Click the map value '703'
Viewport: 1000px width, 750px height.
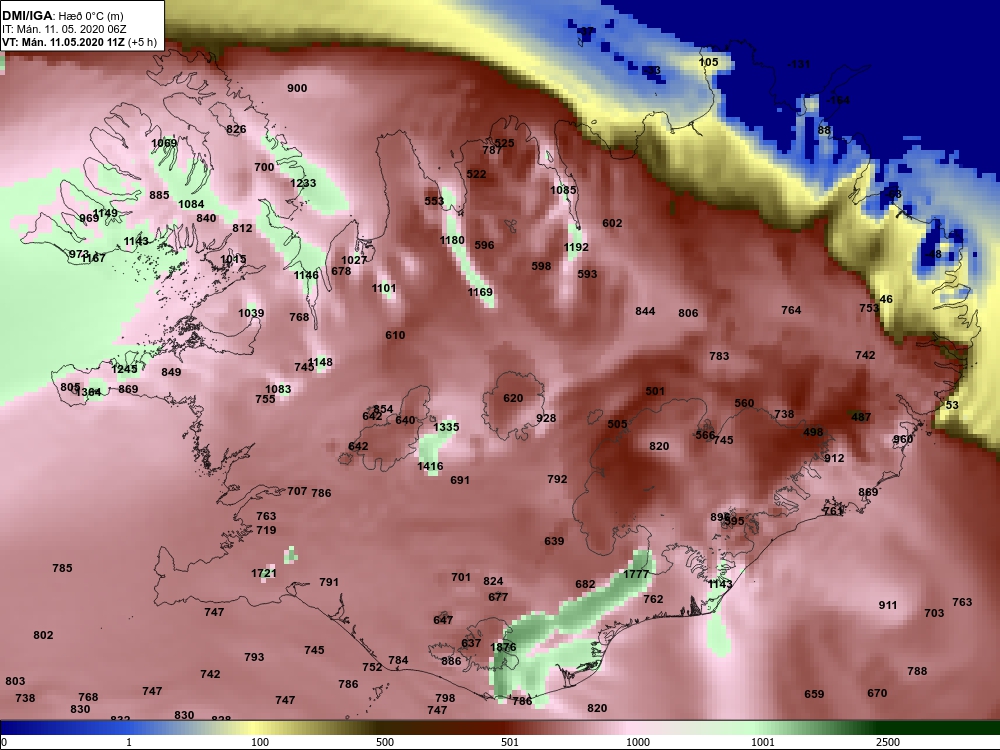(934, 613)
